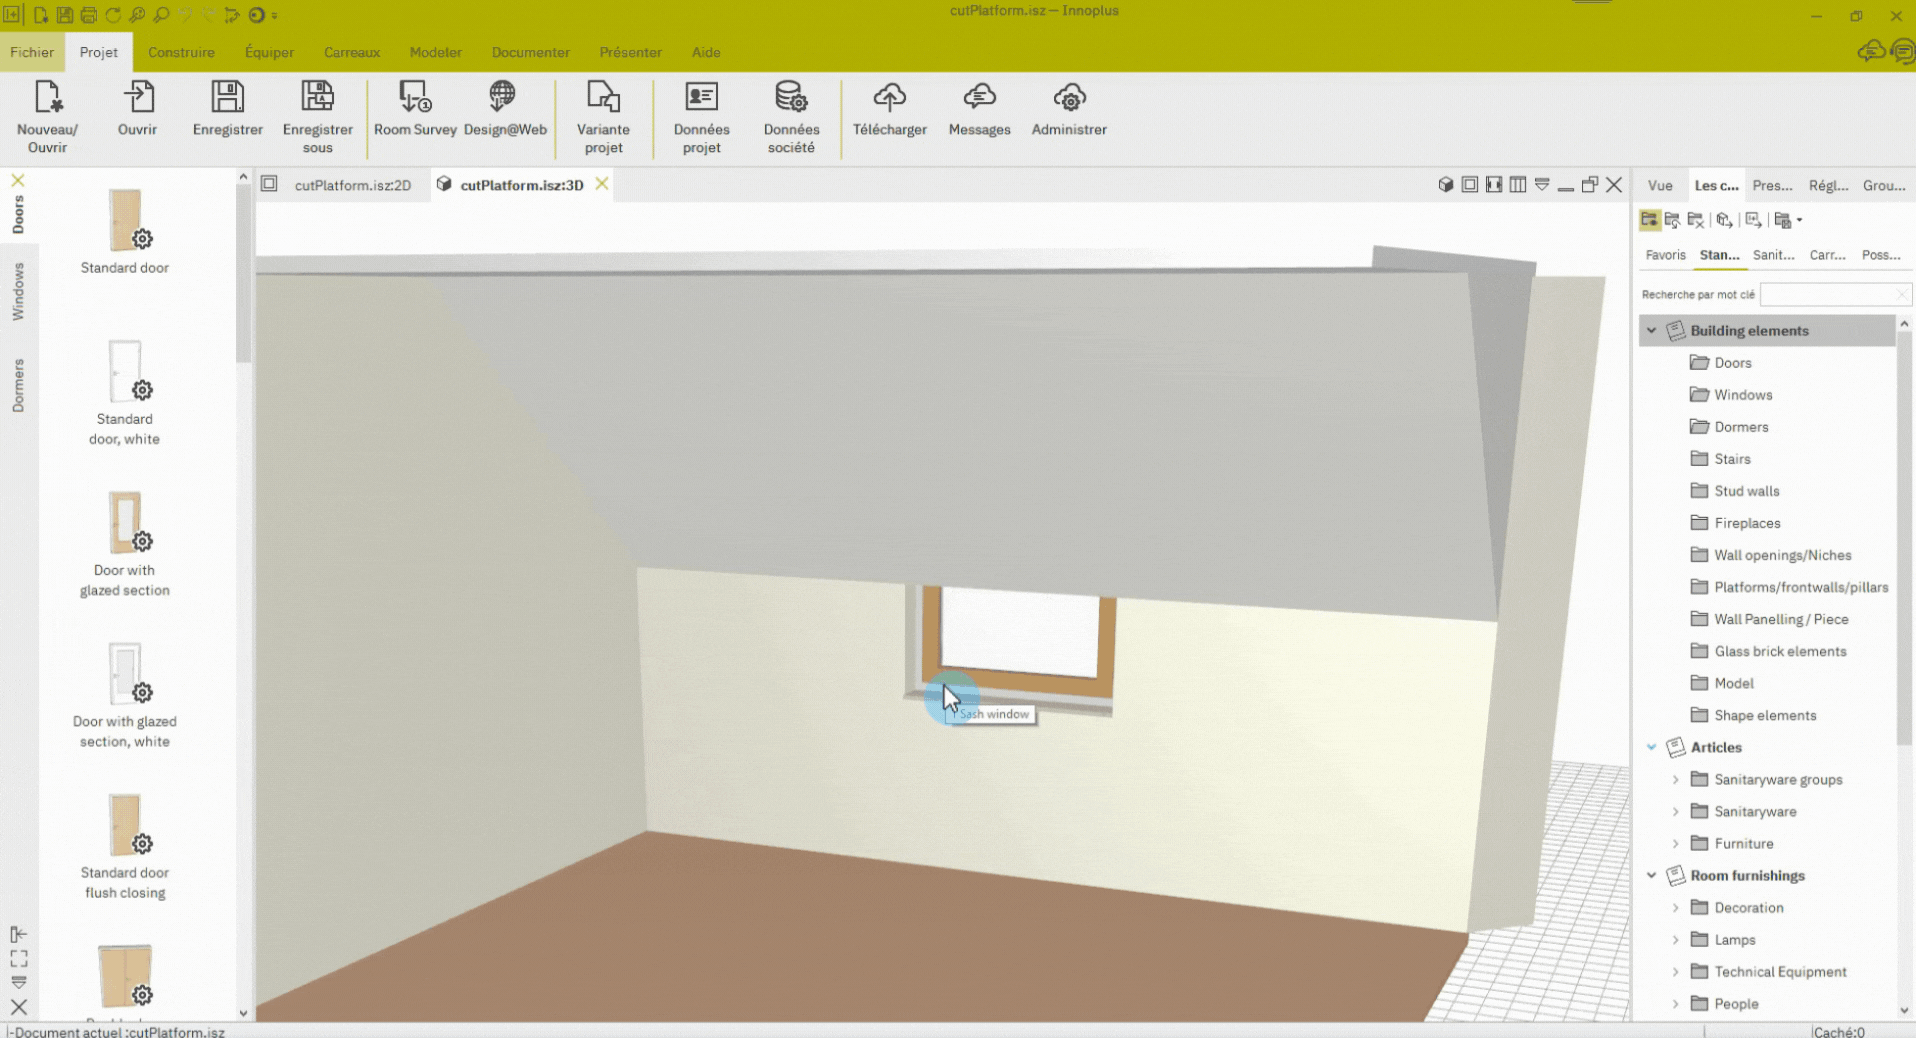1916x1038 pixels.
Task: Open the catalog save dropdown arrow
Action: [1799, 220]
